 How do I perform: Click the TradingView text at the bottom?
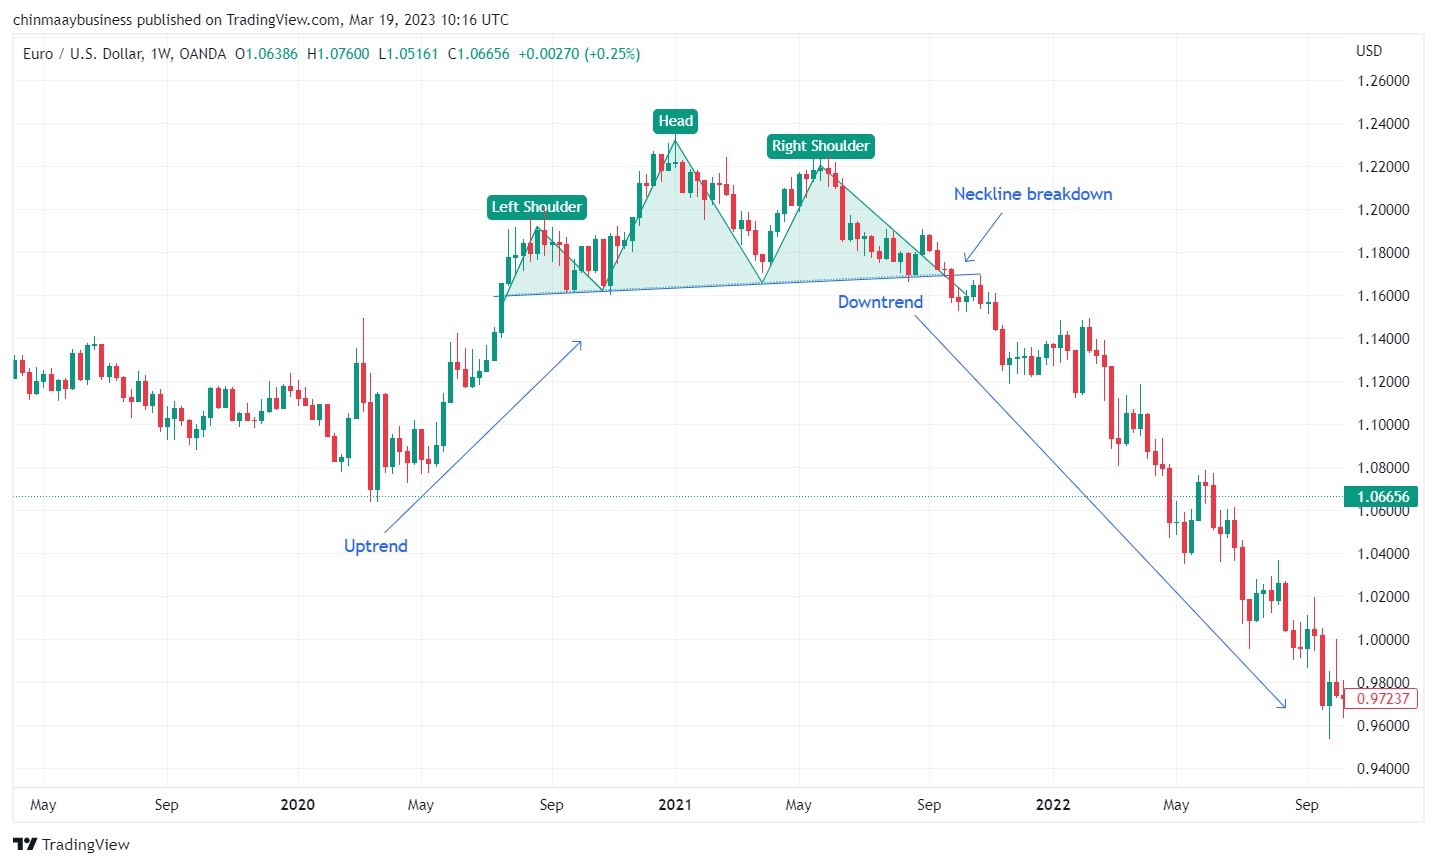tap(86, 845)
